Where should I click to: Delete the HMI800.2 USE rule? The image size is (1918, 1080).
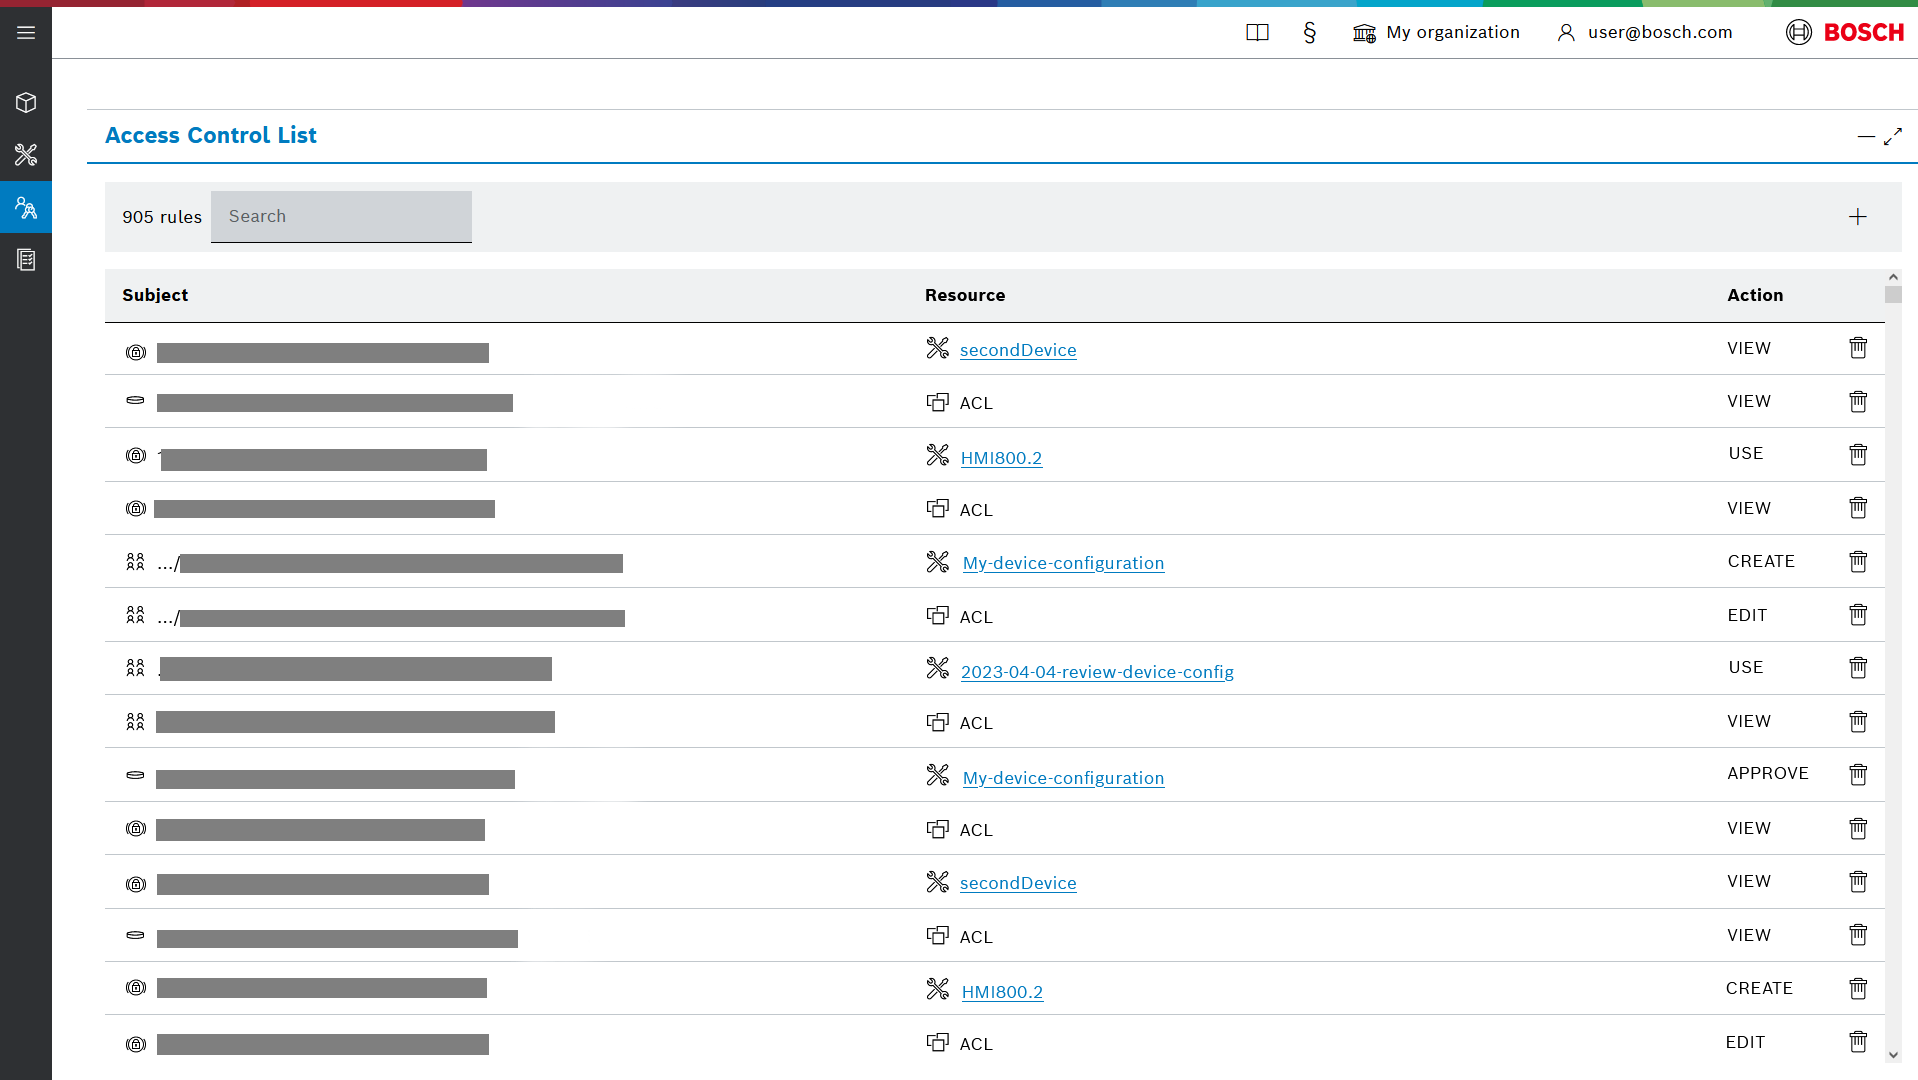tap(1857, 455)
